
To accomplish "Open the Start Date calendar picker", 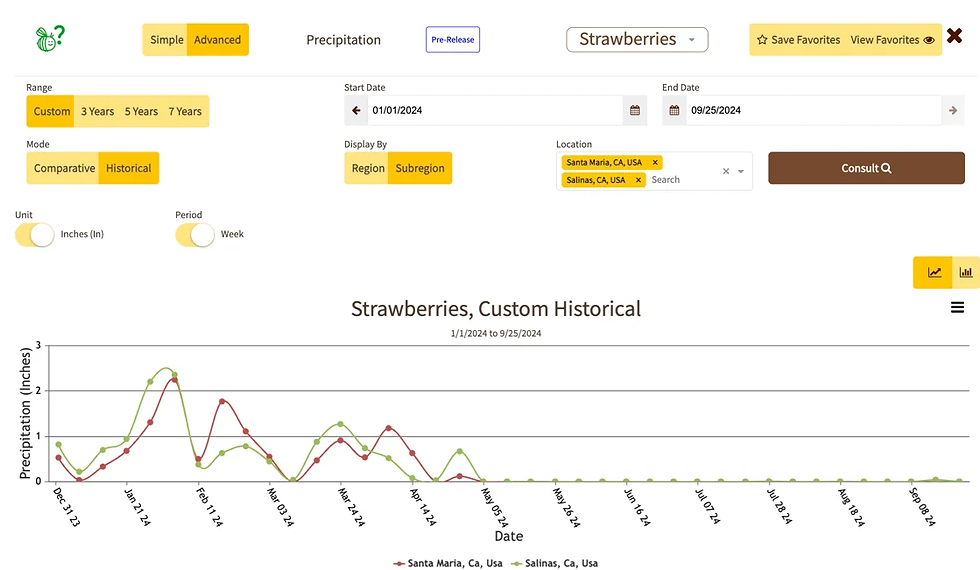I will coord(634,111).
